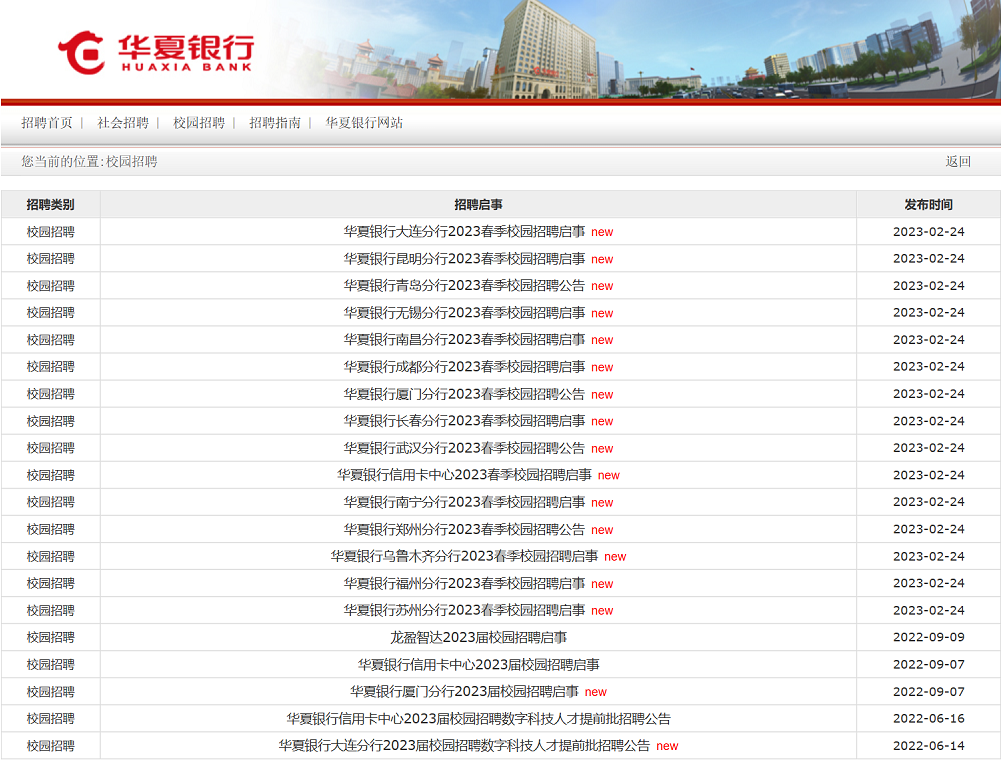Open 厦门分行2023届校园招聘启事 link
This screenshot has height=761, width=1003.
click(464, 692)
